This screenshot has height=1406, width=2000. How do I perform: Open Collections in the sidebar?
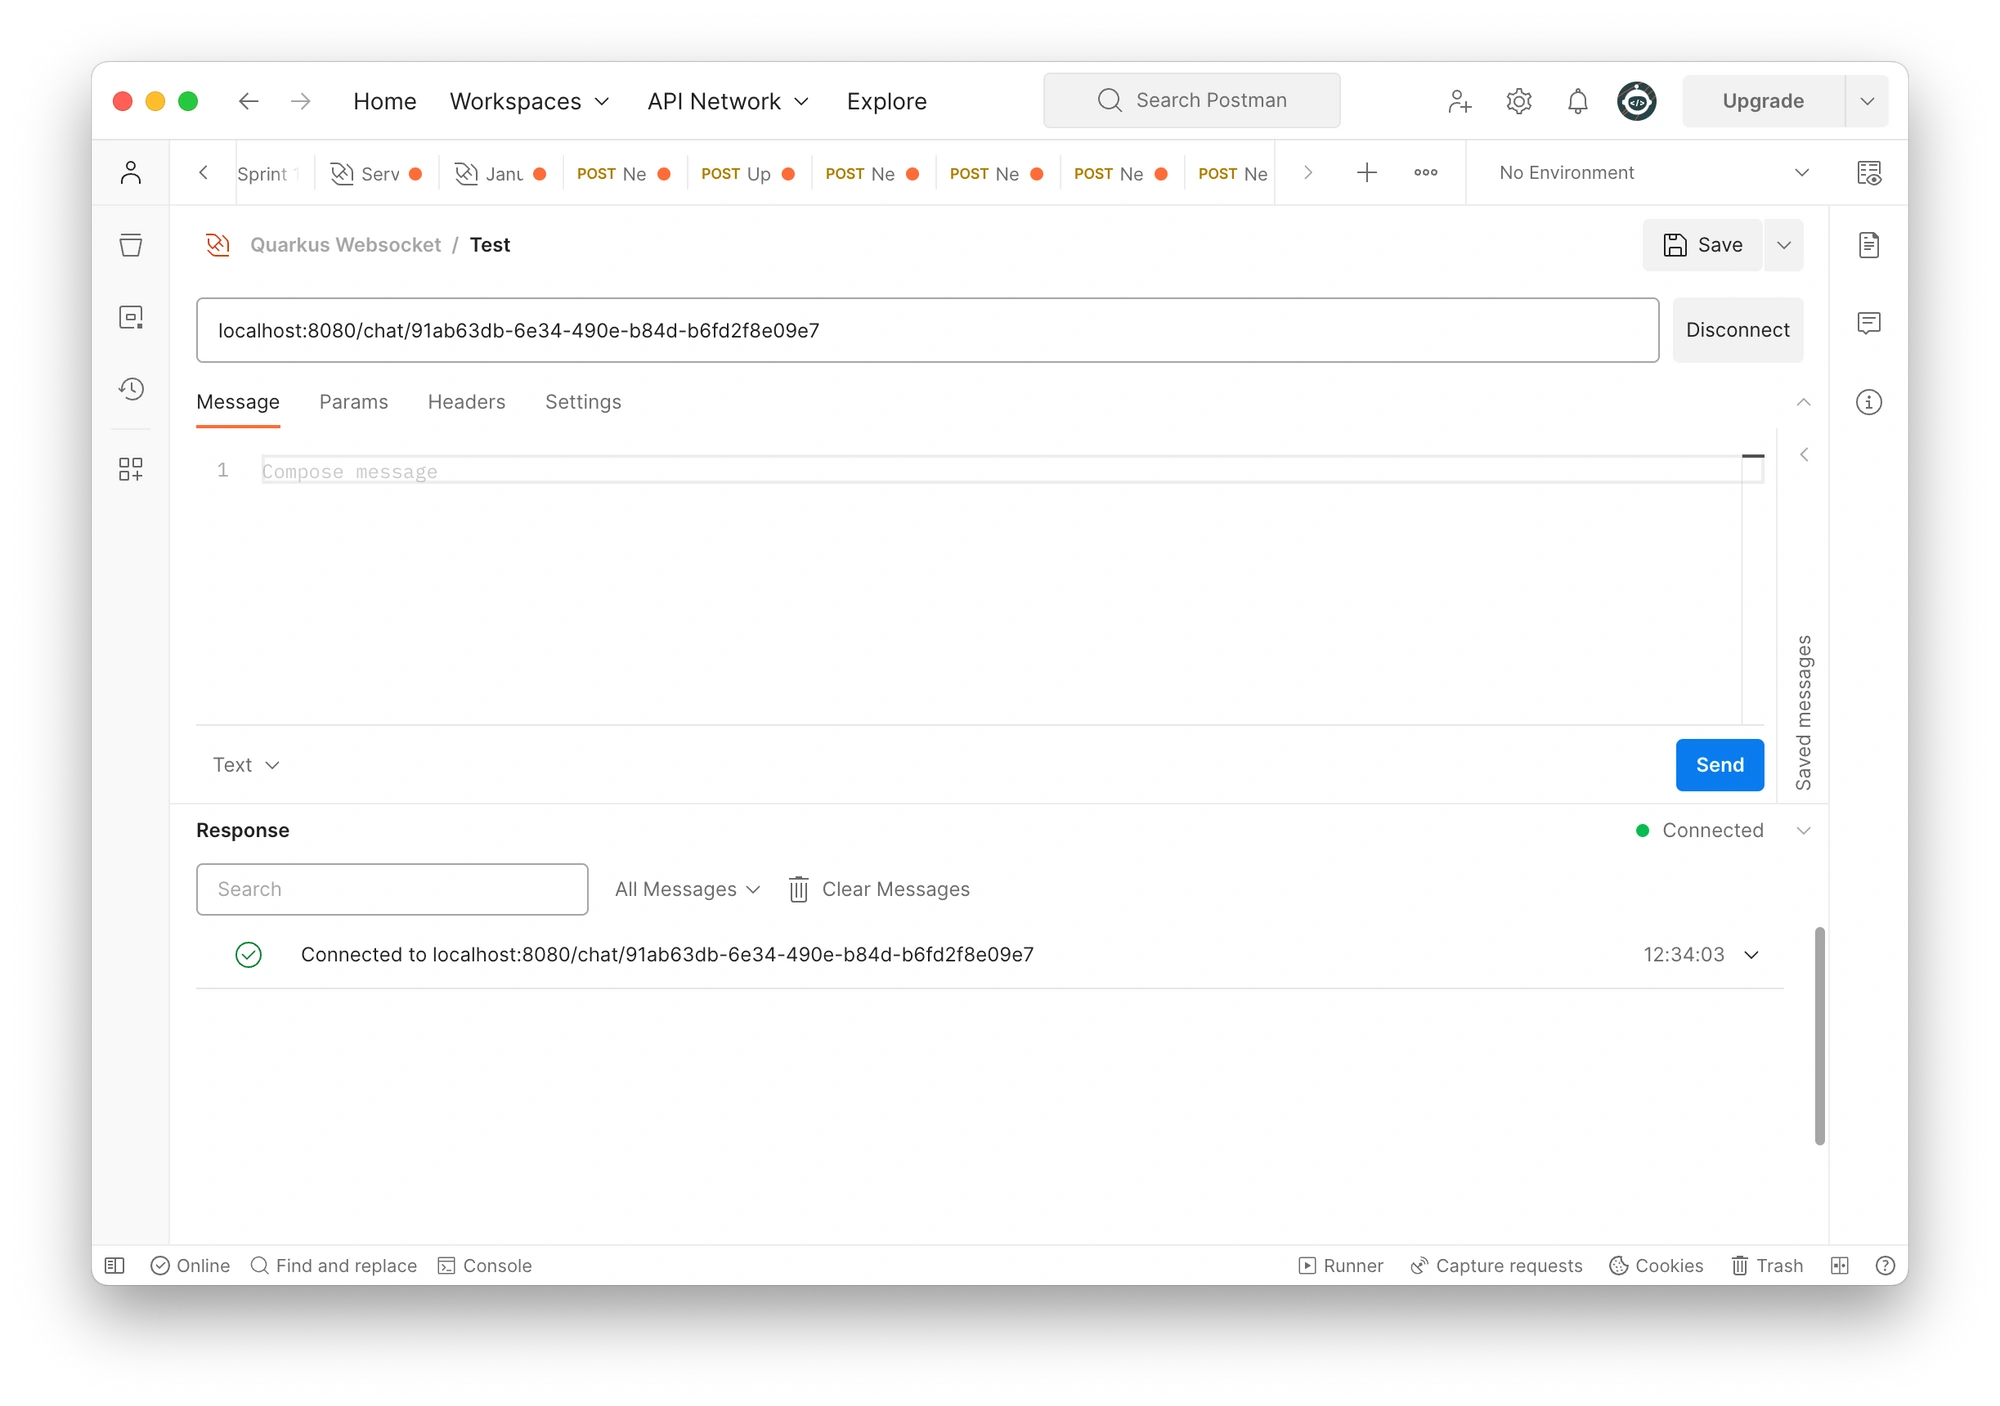click(x=131, y=245)
